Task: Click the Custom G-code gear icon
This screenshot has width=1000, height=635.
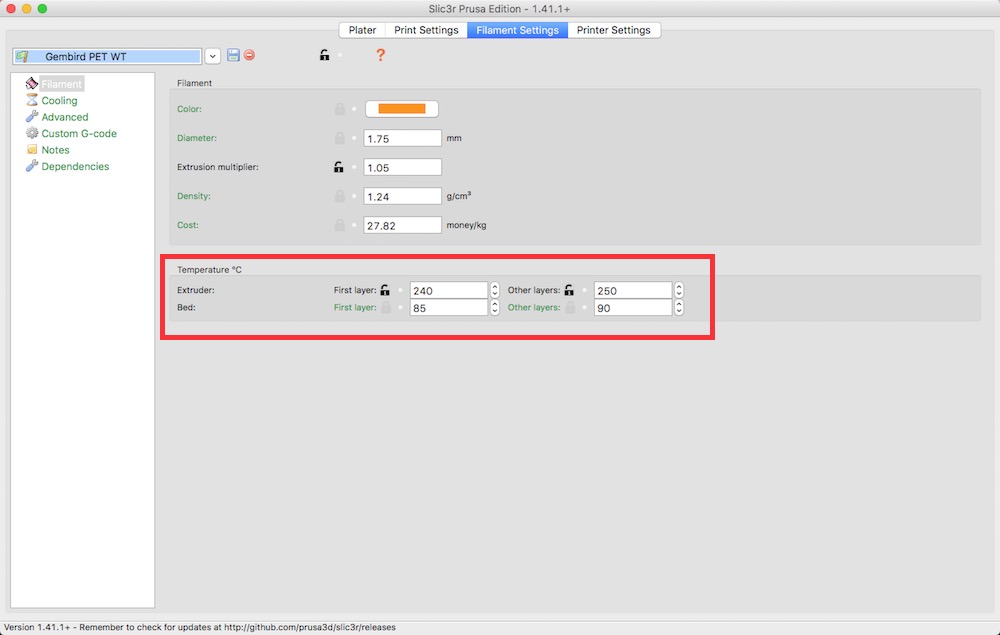Action: [32, 133]
